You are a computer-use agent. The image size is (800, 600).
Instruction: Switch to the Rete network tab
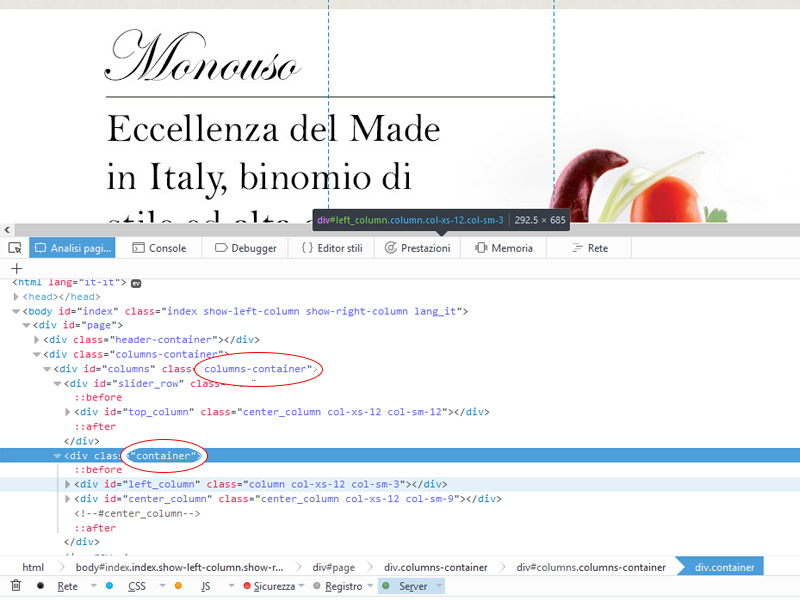point(589,248)
